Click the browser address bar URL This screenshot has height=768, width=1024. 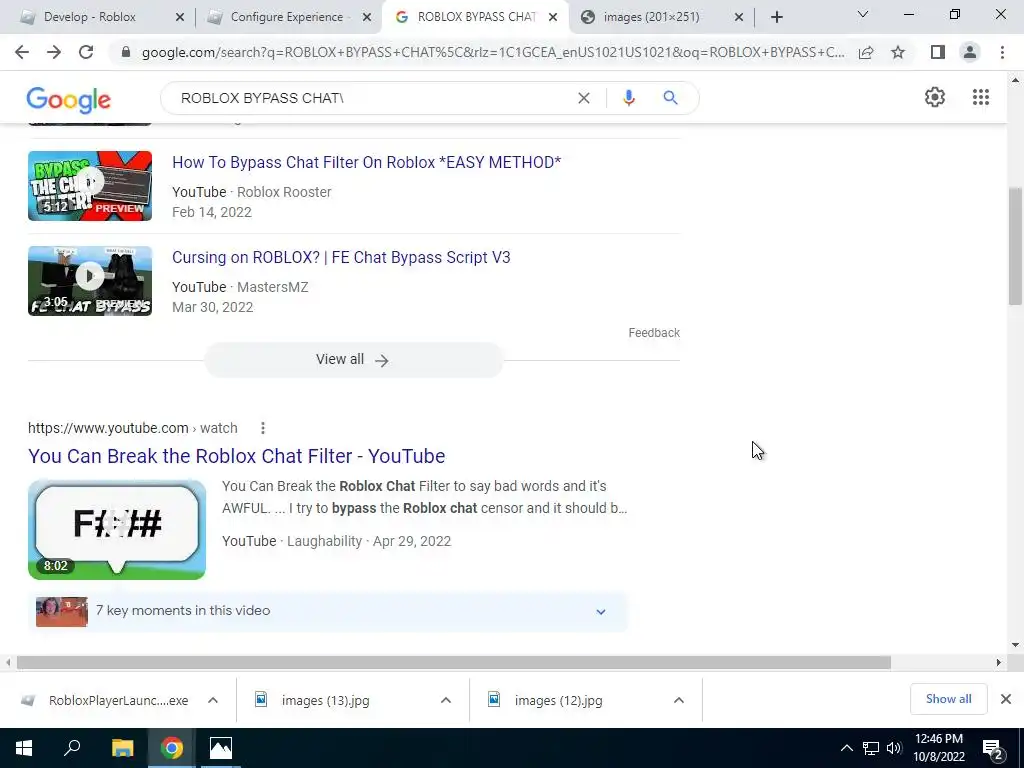point(493,52)
